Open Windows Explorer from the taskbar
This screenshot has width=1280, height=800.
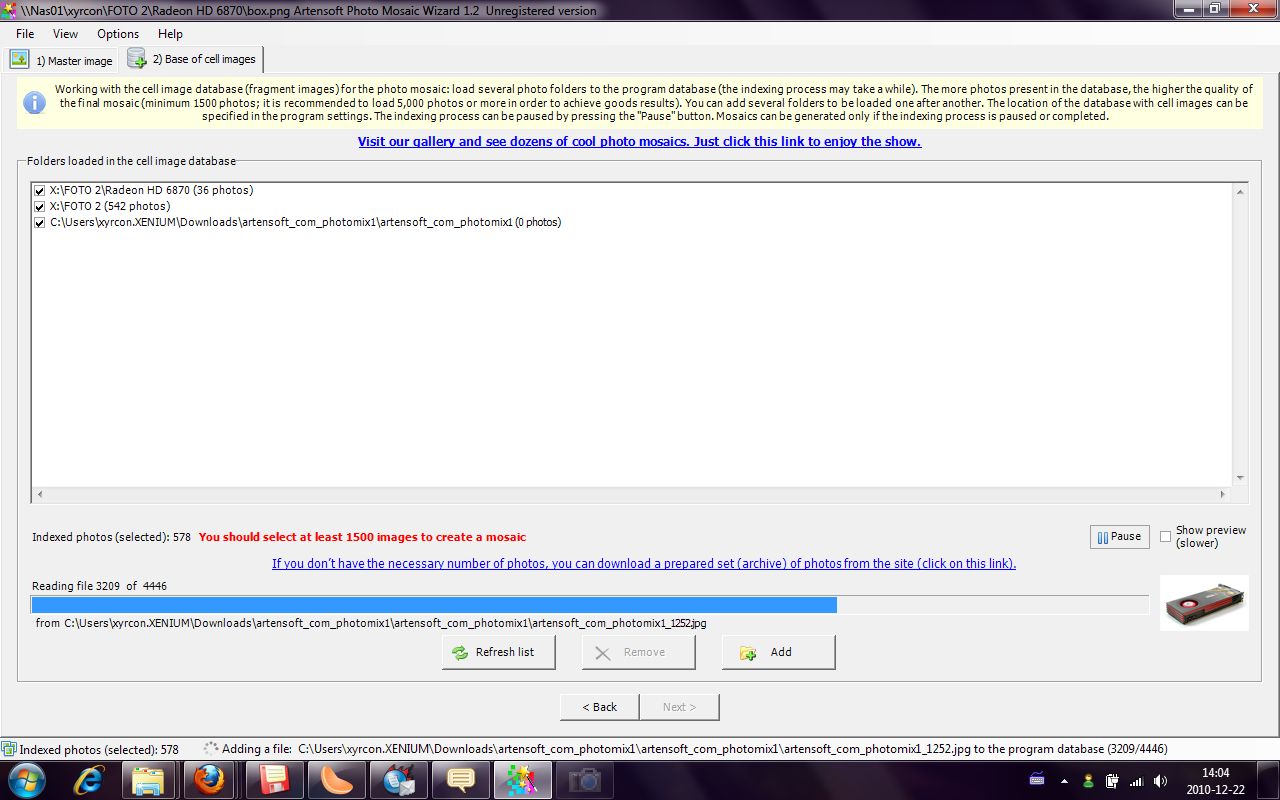click(148, 780)
